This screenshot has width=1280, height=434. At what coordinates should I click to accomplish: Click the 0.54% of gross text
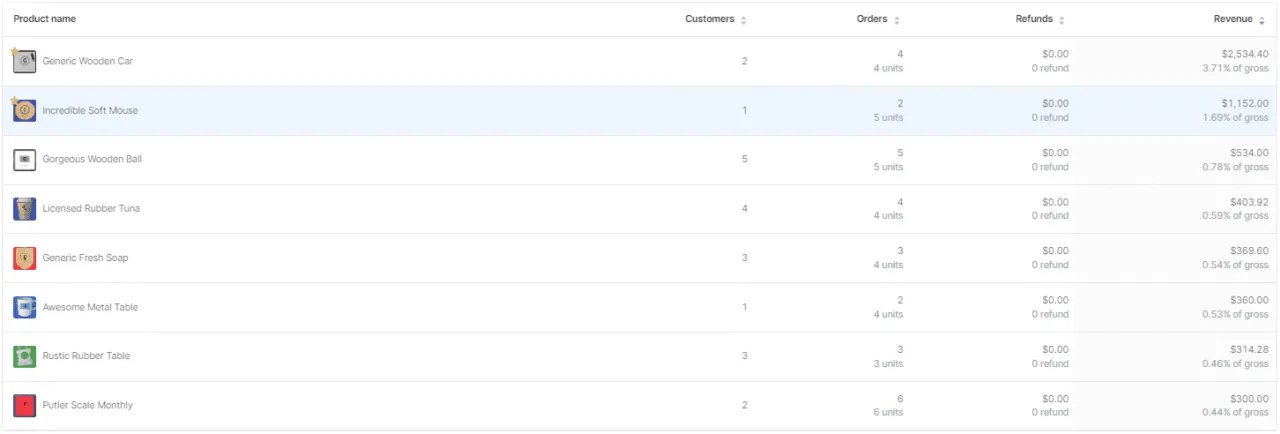[x=1236, y=265]
